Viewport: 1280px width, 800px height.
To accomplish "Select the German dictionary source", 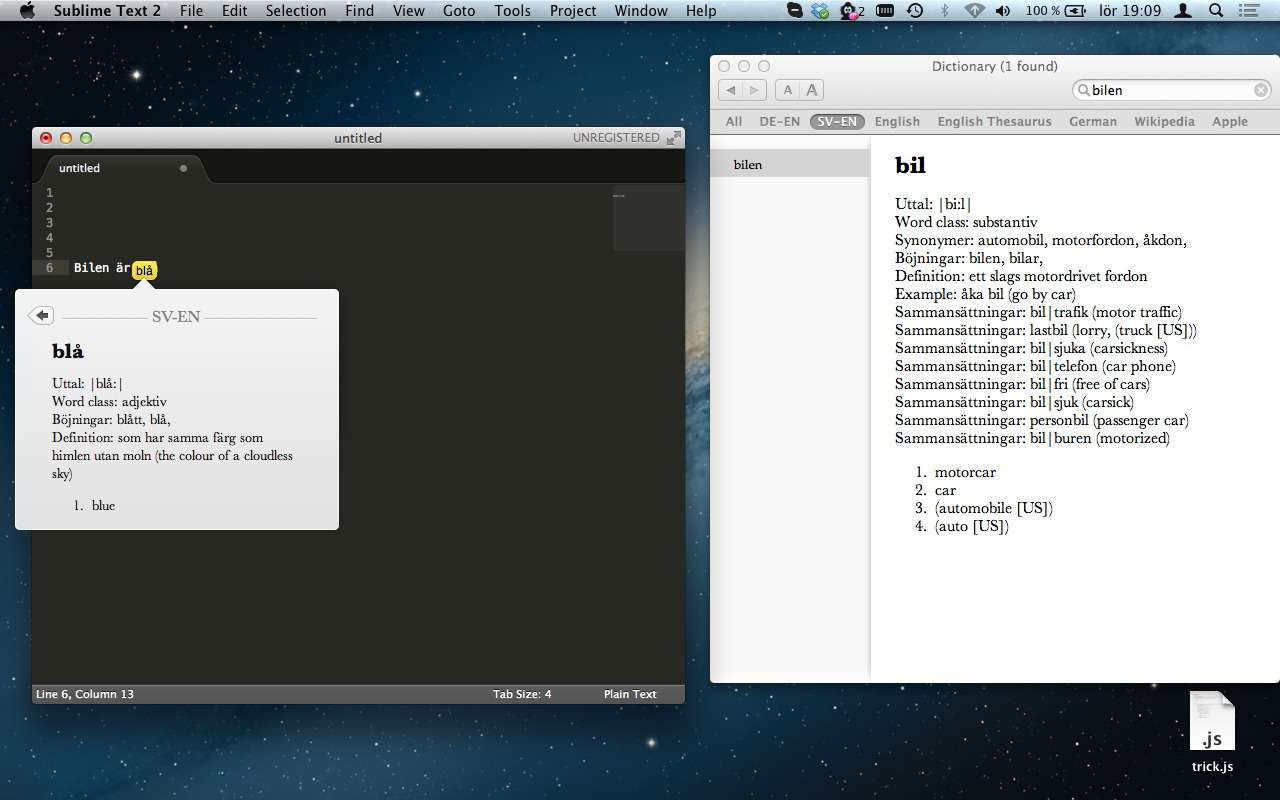I will tap(1093, 121).
